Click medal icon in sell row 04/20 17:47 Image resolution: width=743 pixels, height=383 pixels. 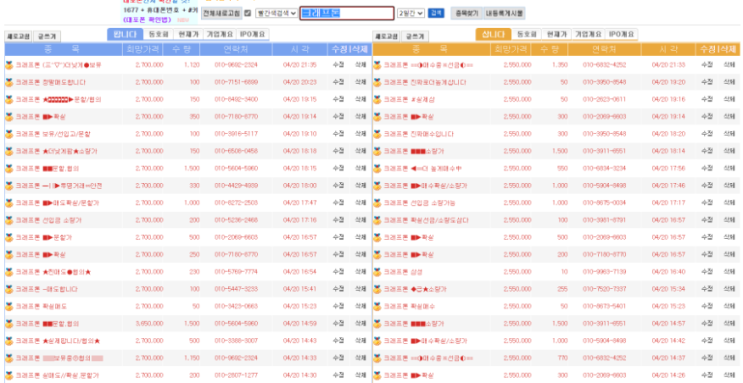pyautogui.click(x=9, y=203)
